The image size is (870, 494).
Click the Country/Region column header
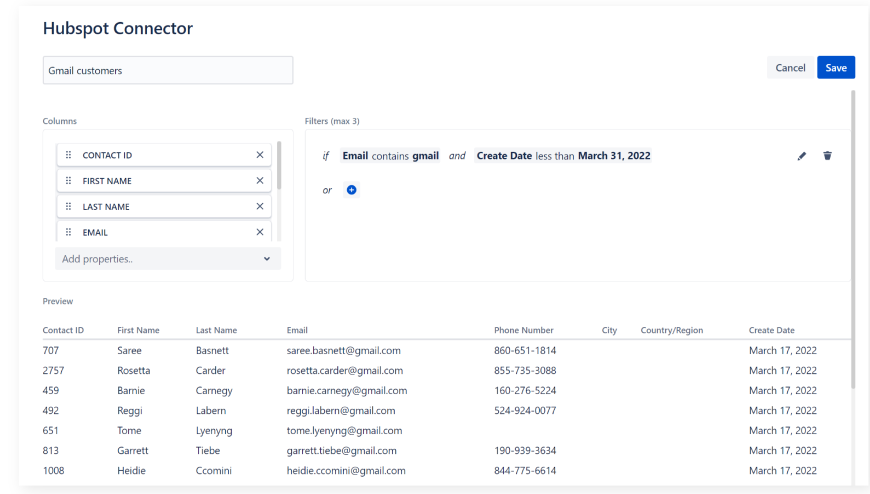coord(672,330)
